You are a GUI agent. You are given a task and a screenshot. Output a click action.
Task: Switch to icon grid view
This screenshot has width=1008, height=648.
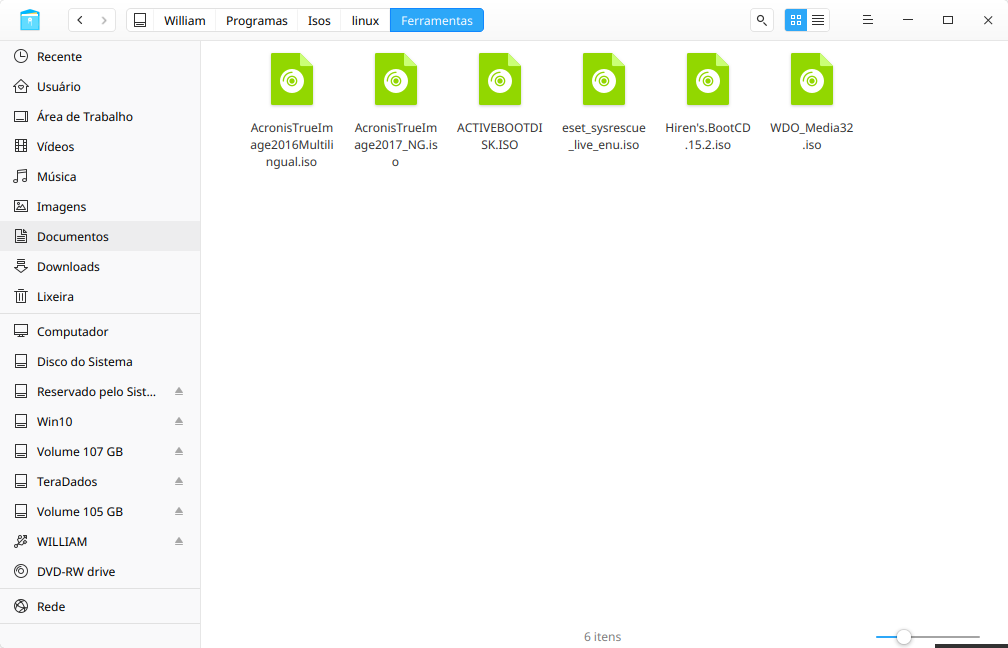796,21
